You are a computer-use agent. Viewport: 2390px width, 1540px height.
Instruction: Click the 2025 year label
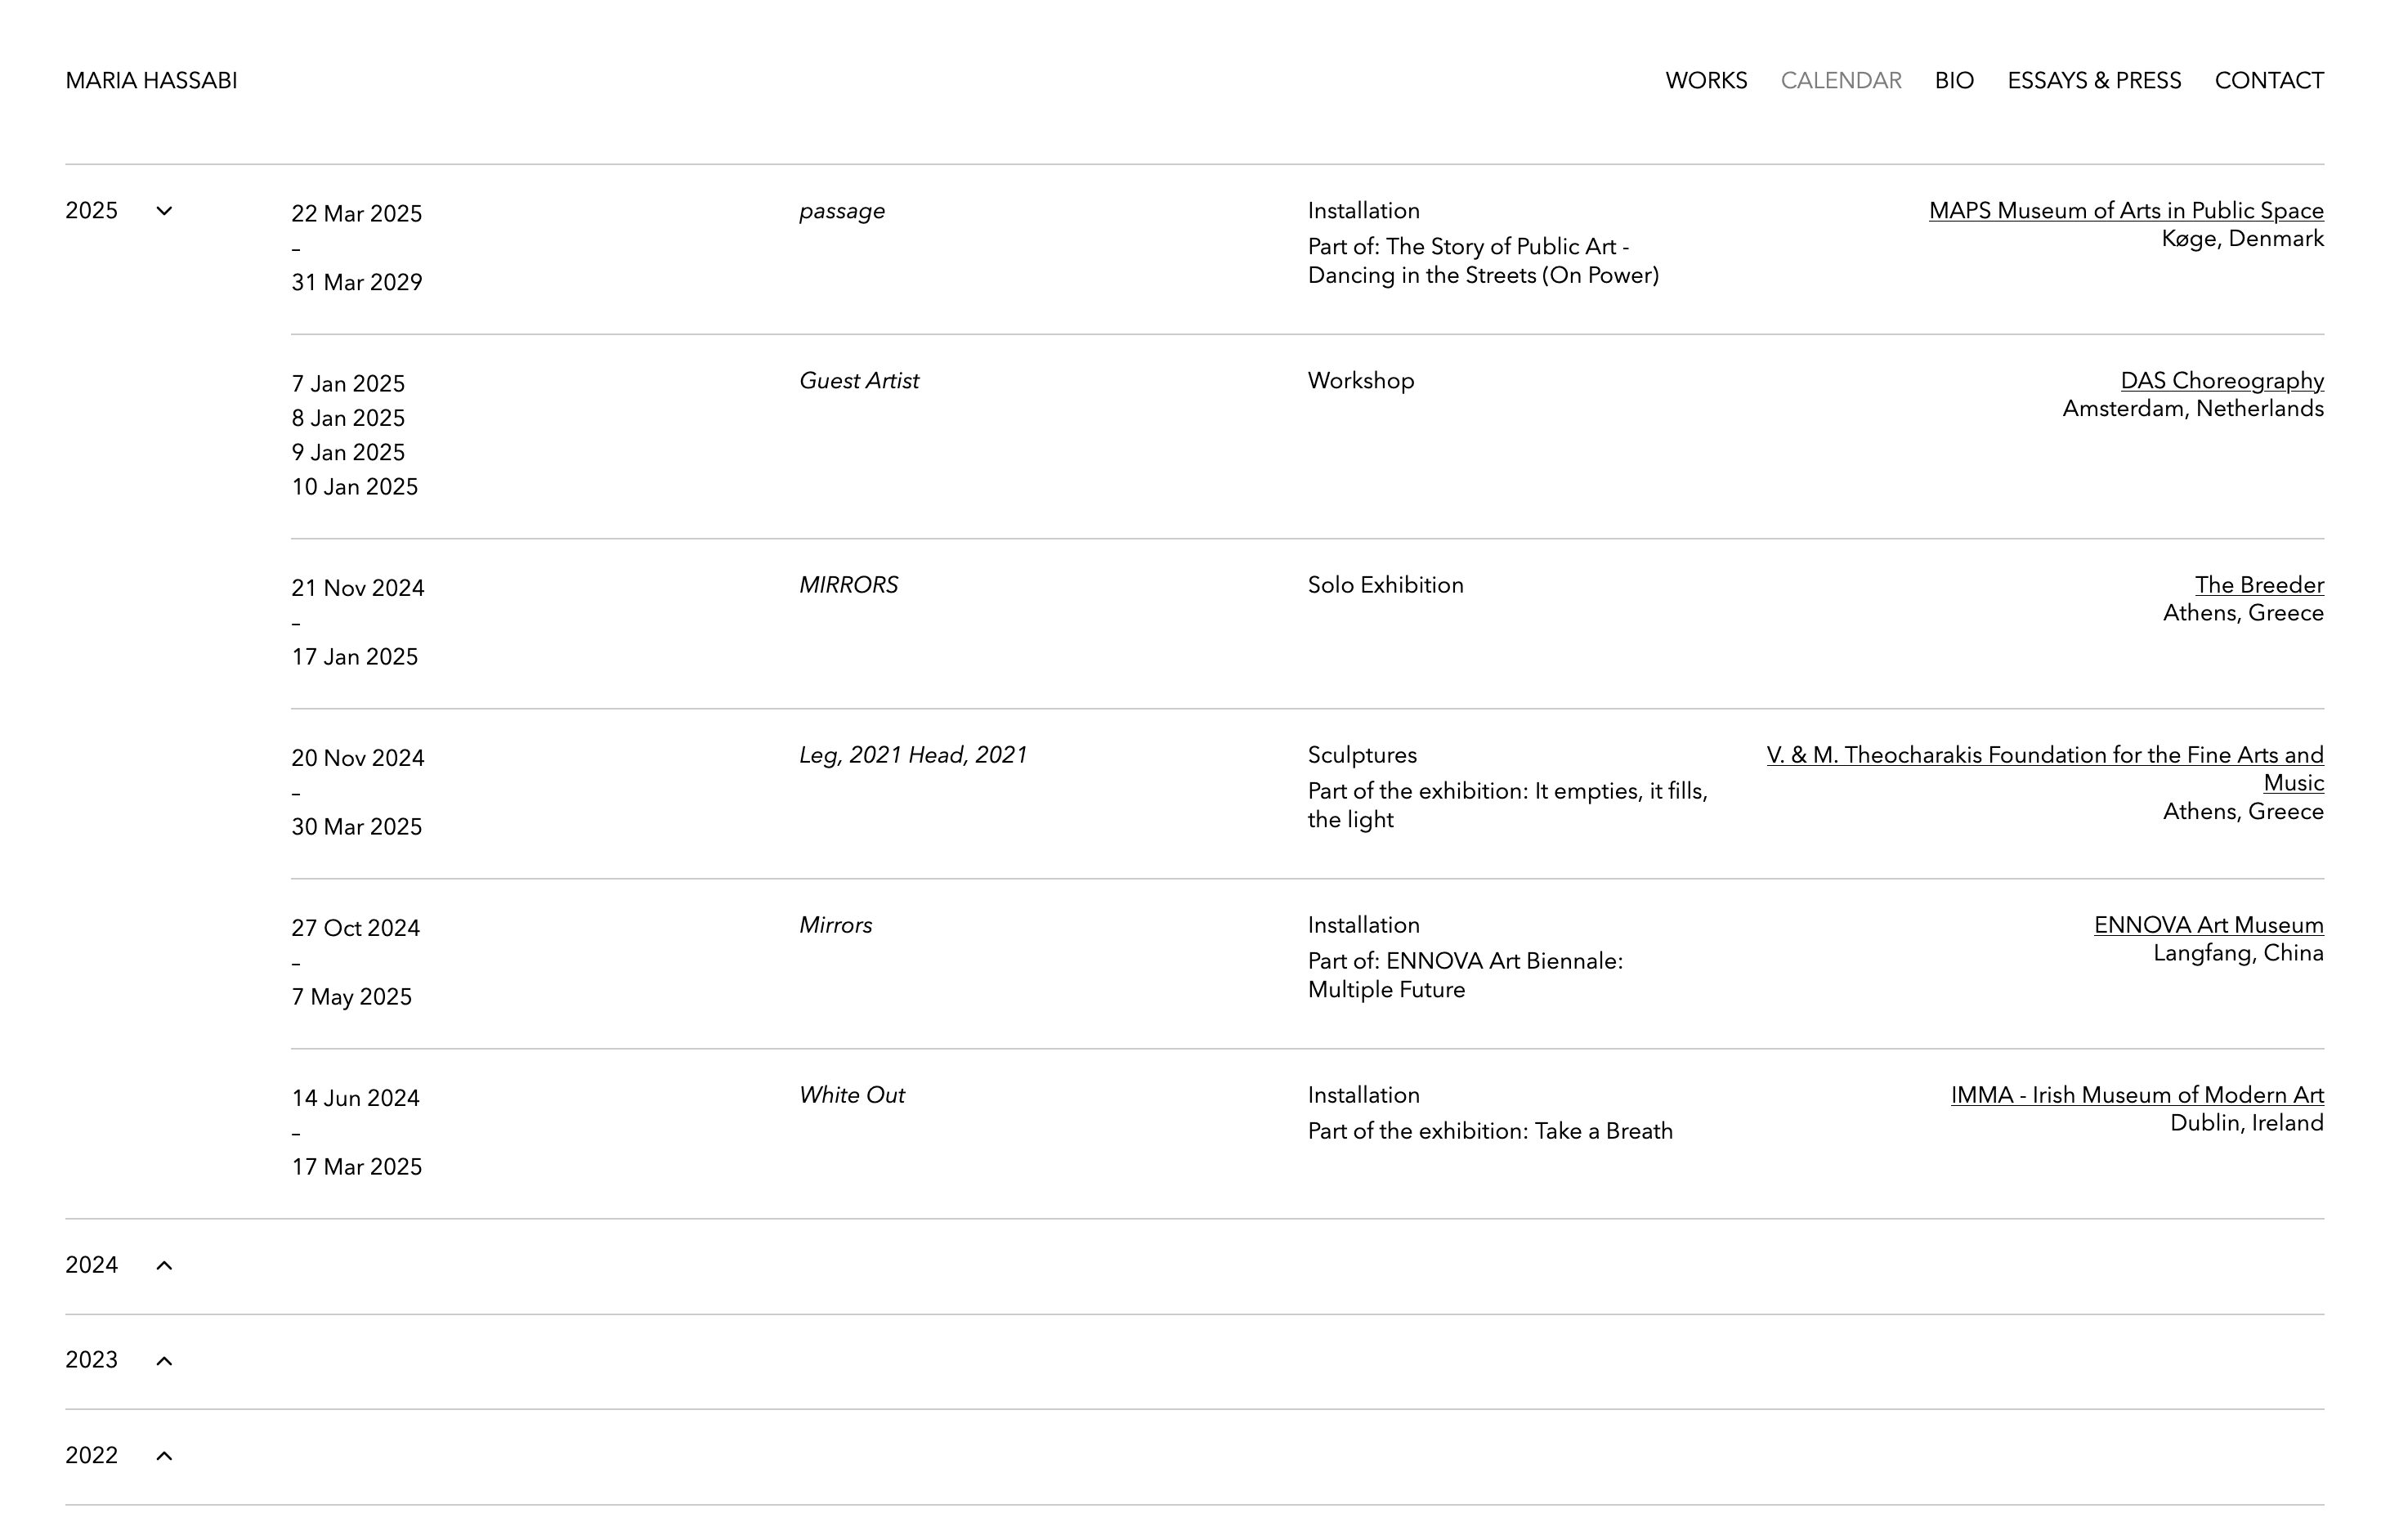[x=92, y=211]
